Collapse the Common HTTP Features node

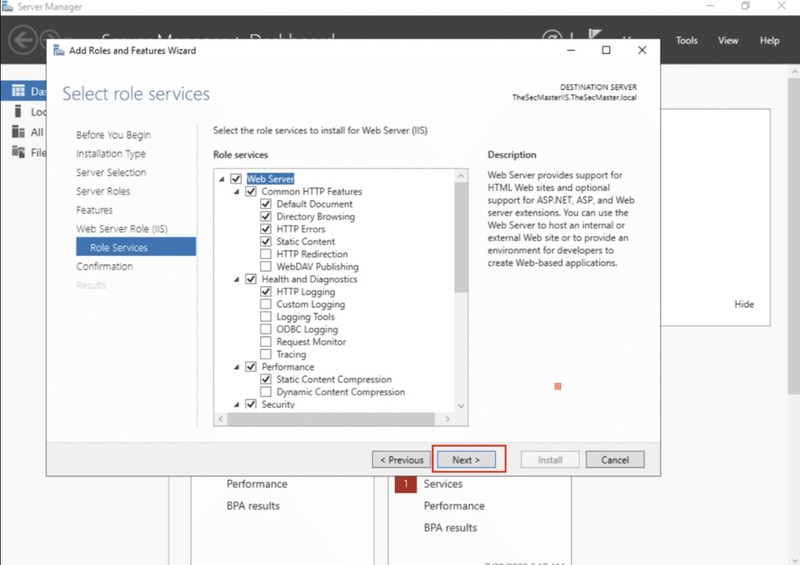(237, 192)
